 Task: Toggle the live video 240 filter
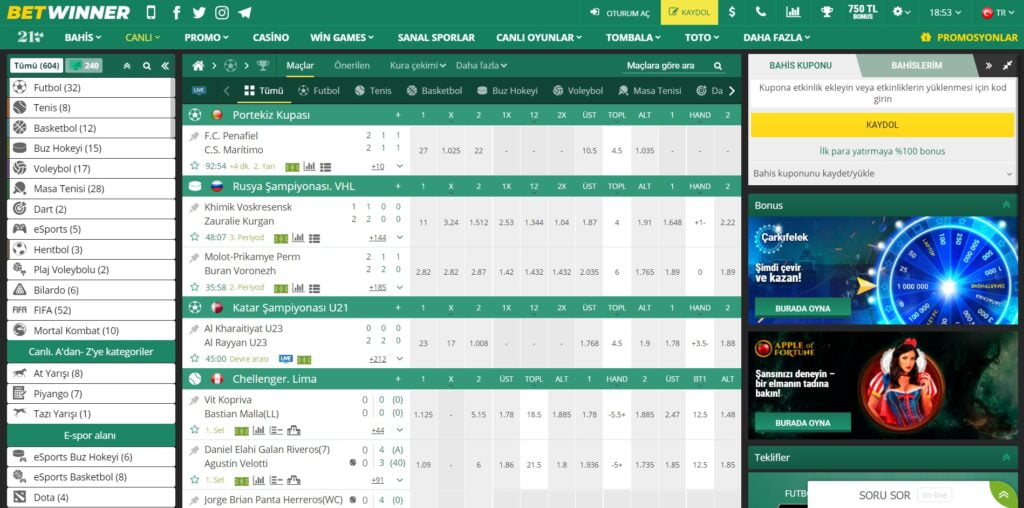(83, 66)
